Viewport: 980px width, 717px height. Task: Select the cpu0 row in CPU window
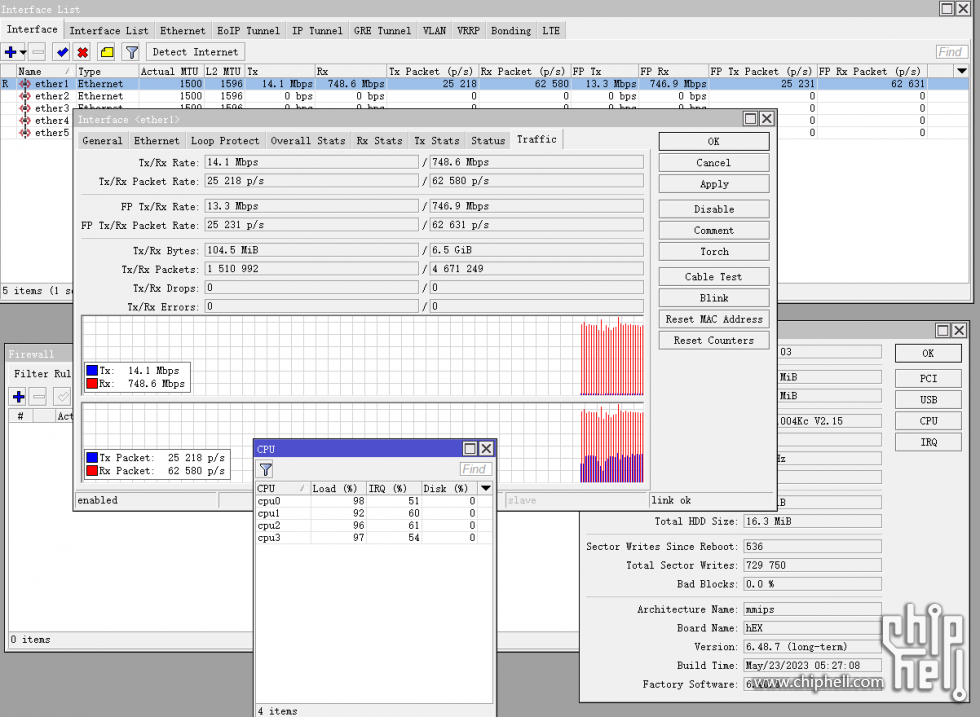pyautogui.click(x=374, y=501)
